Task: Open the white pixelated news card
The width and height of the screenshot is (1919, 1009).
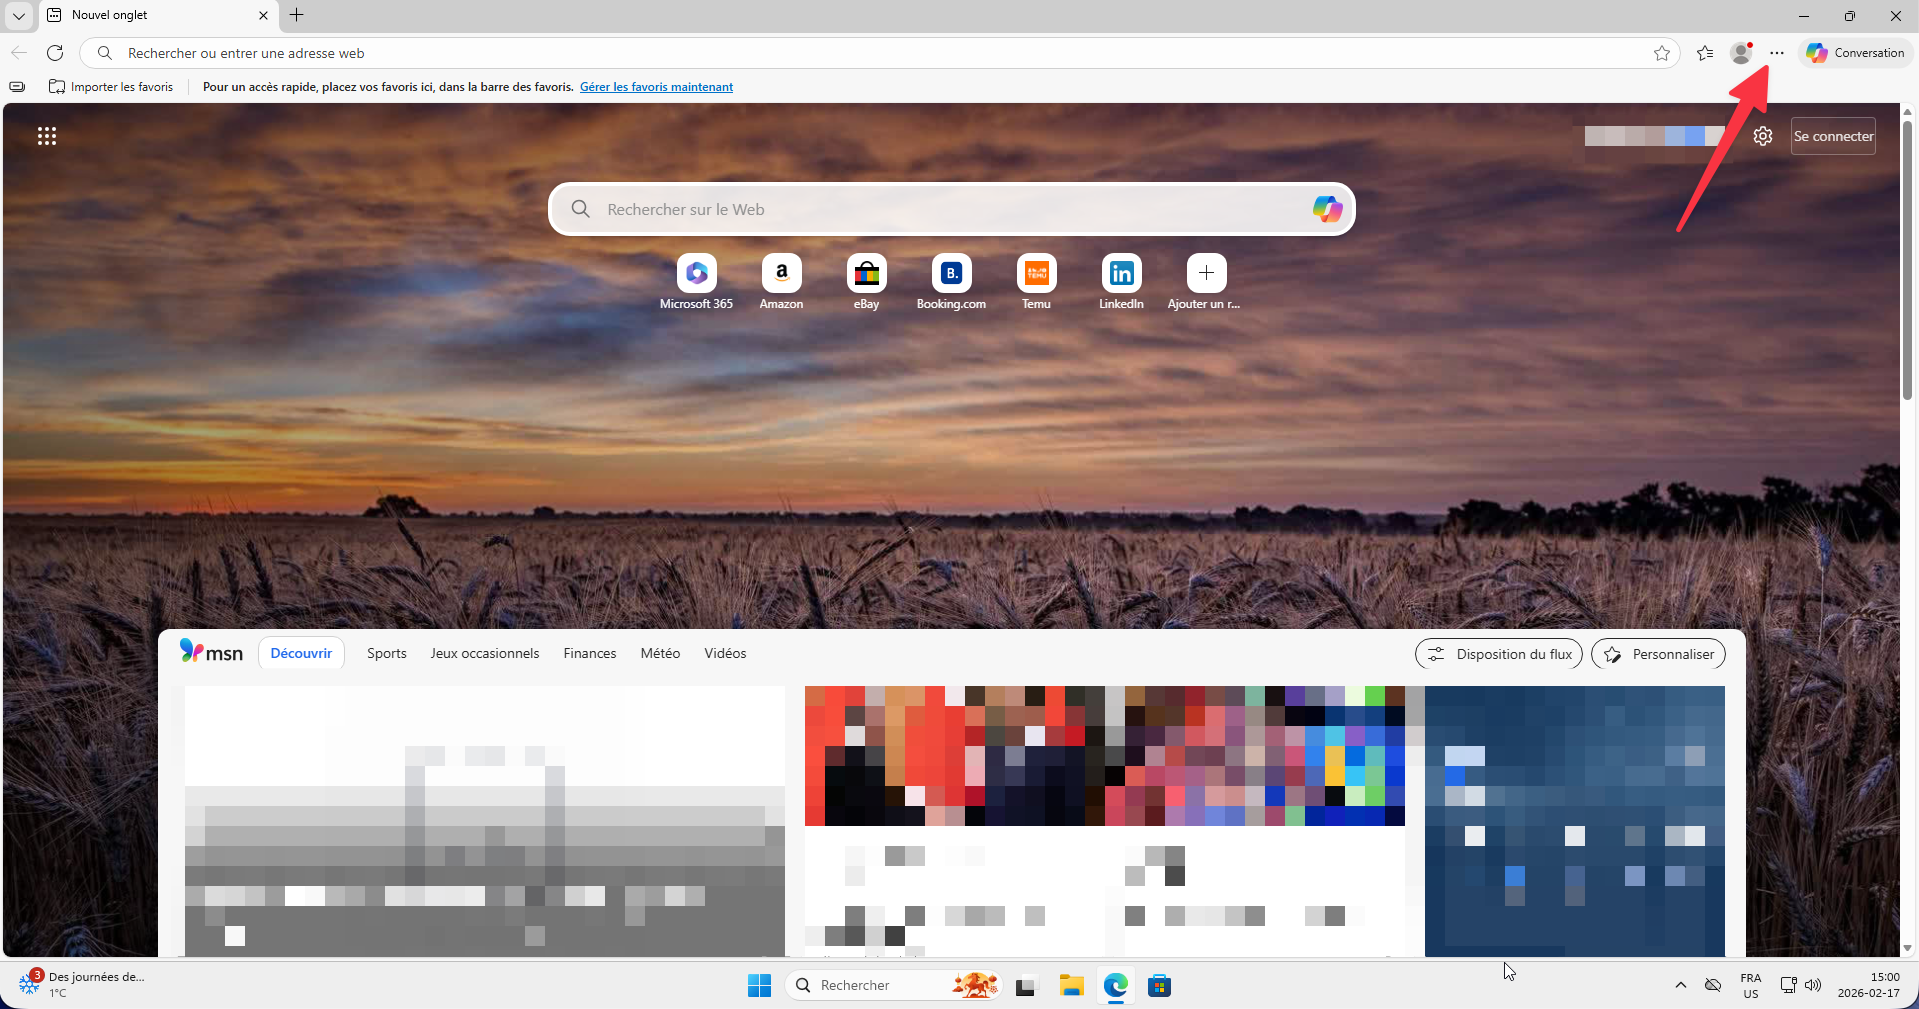Action: tap(485, 821)
